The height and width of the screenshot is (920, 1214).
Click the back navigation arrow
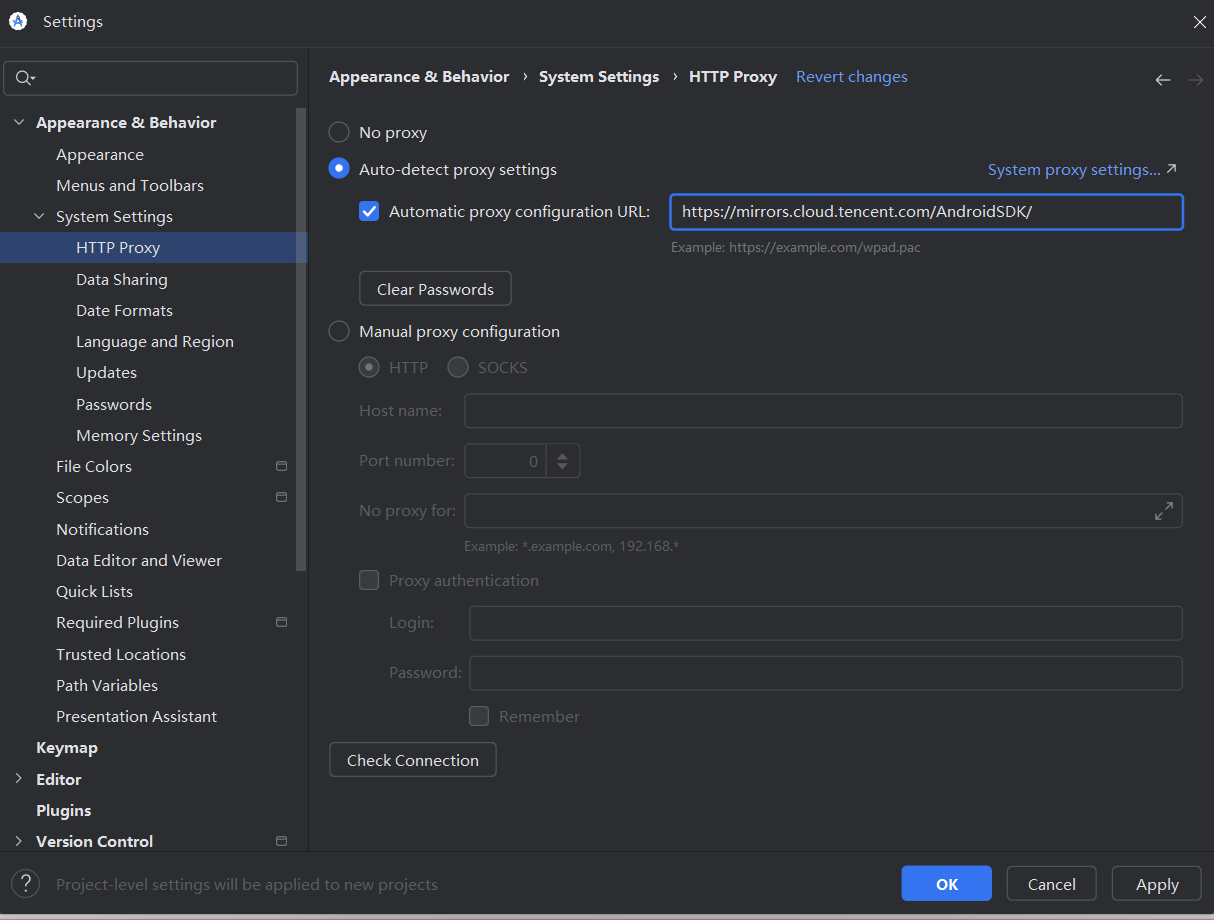pos(1162,78)
